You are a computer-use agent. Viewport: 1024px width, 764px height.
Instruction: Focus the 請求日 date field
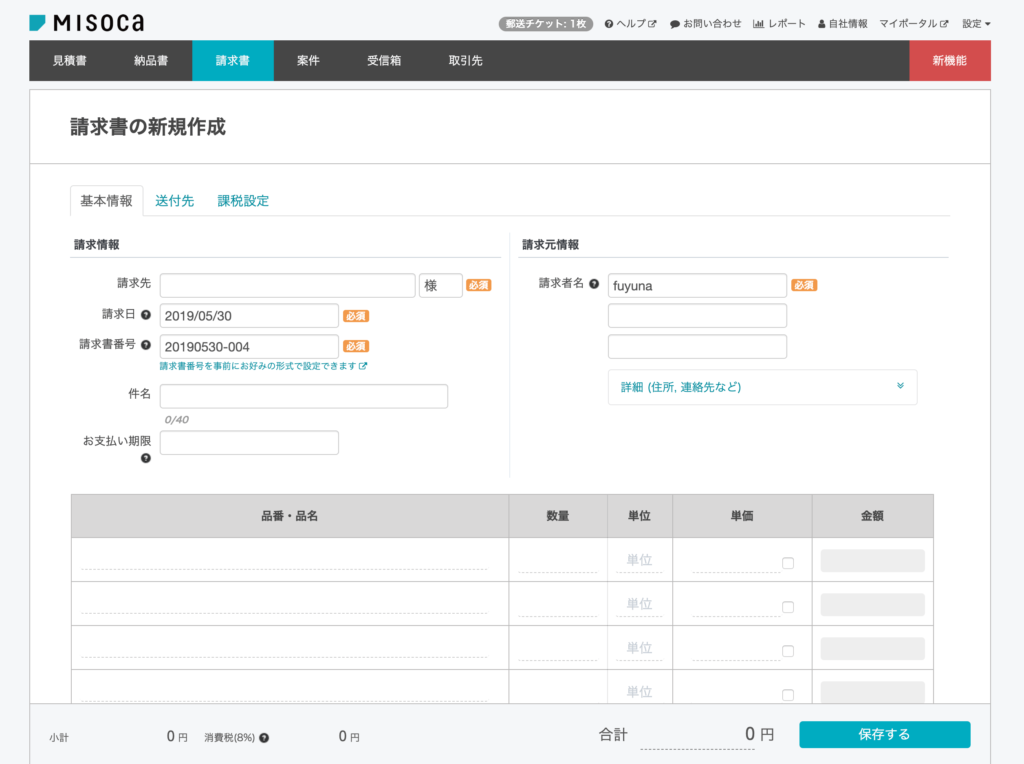(x=249, y=315)
